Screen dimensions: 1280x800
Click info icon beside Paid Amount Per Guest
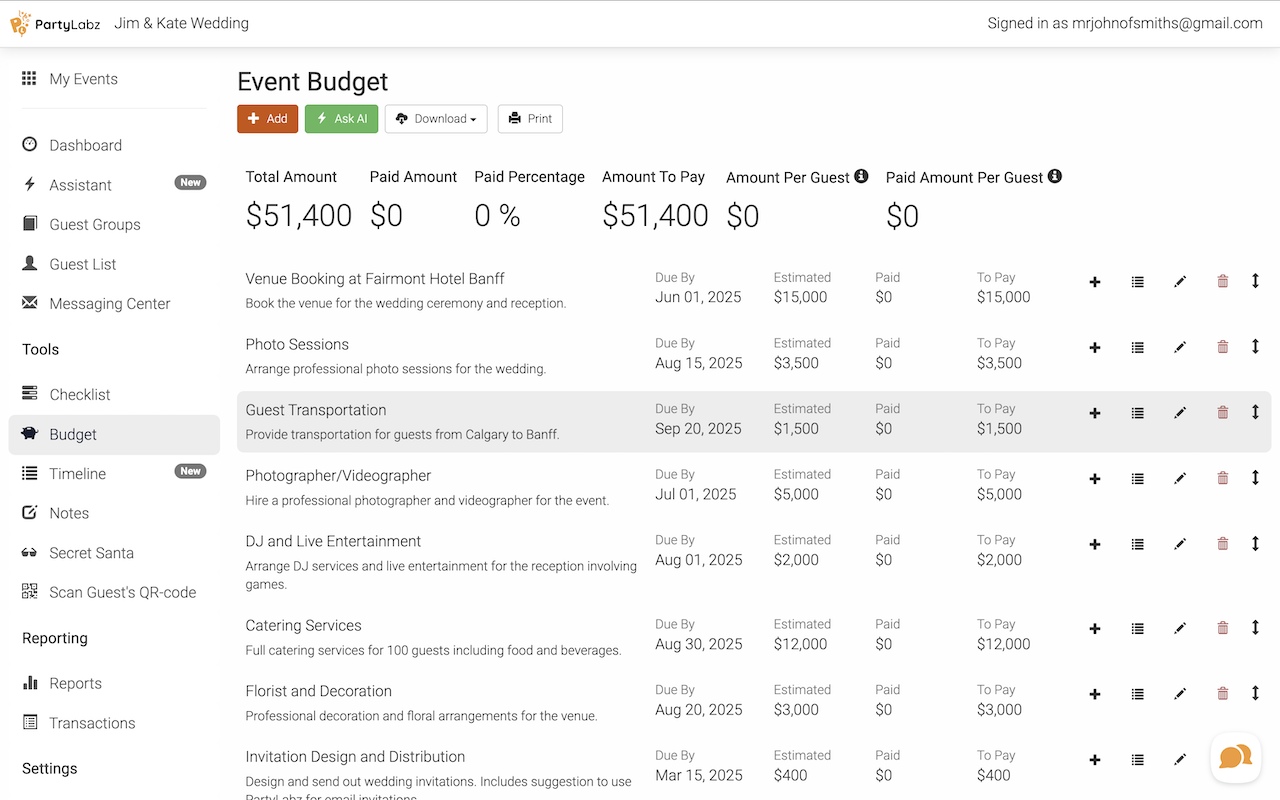[x=1054, y=177]
